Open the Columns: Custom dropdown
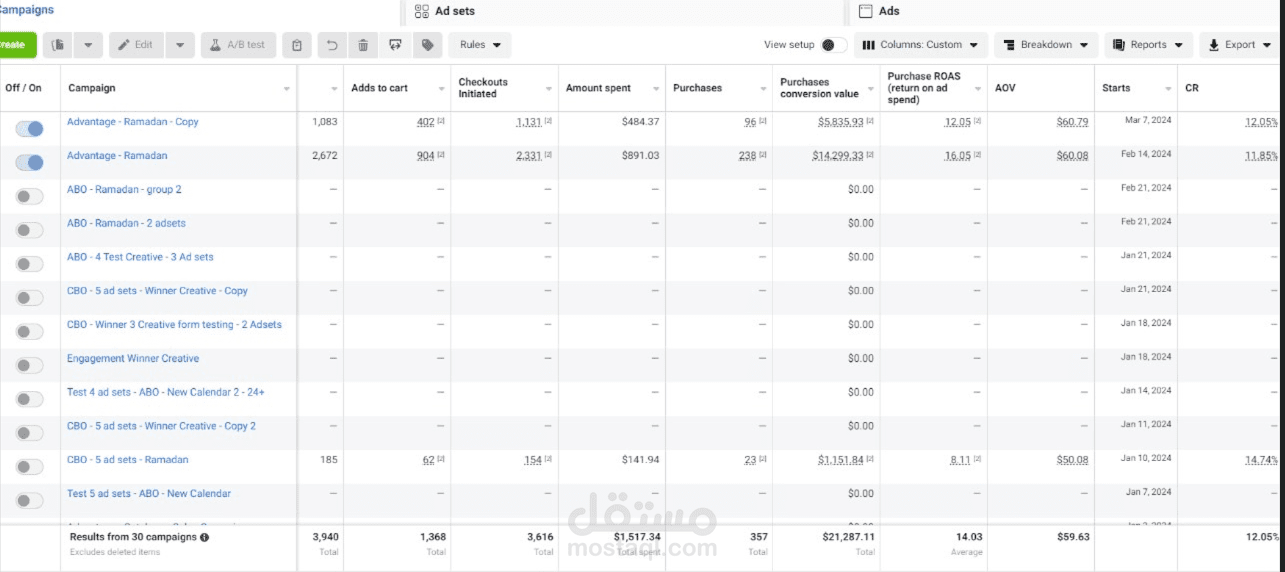Screen dimensions: 1285x572 tap(921, 45)
